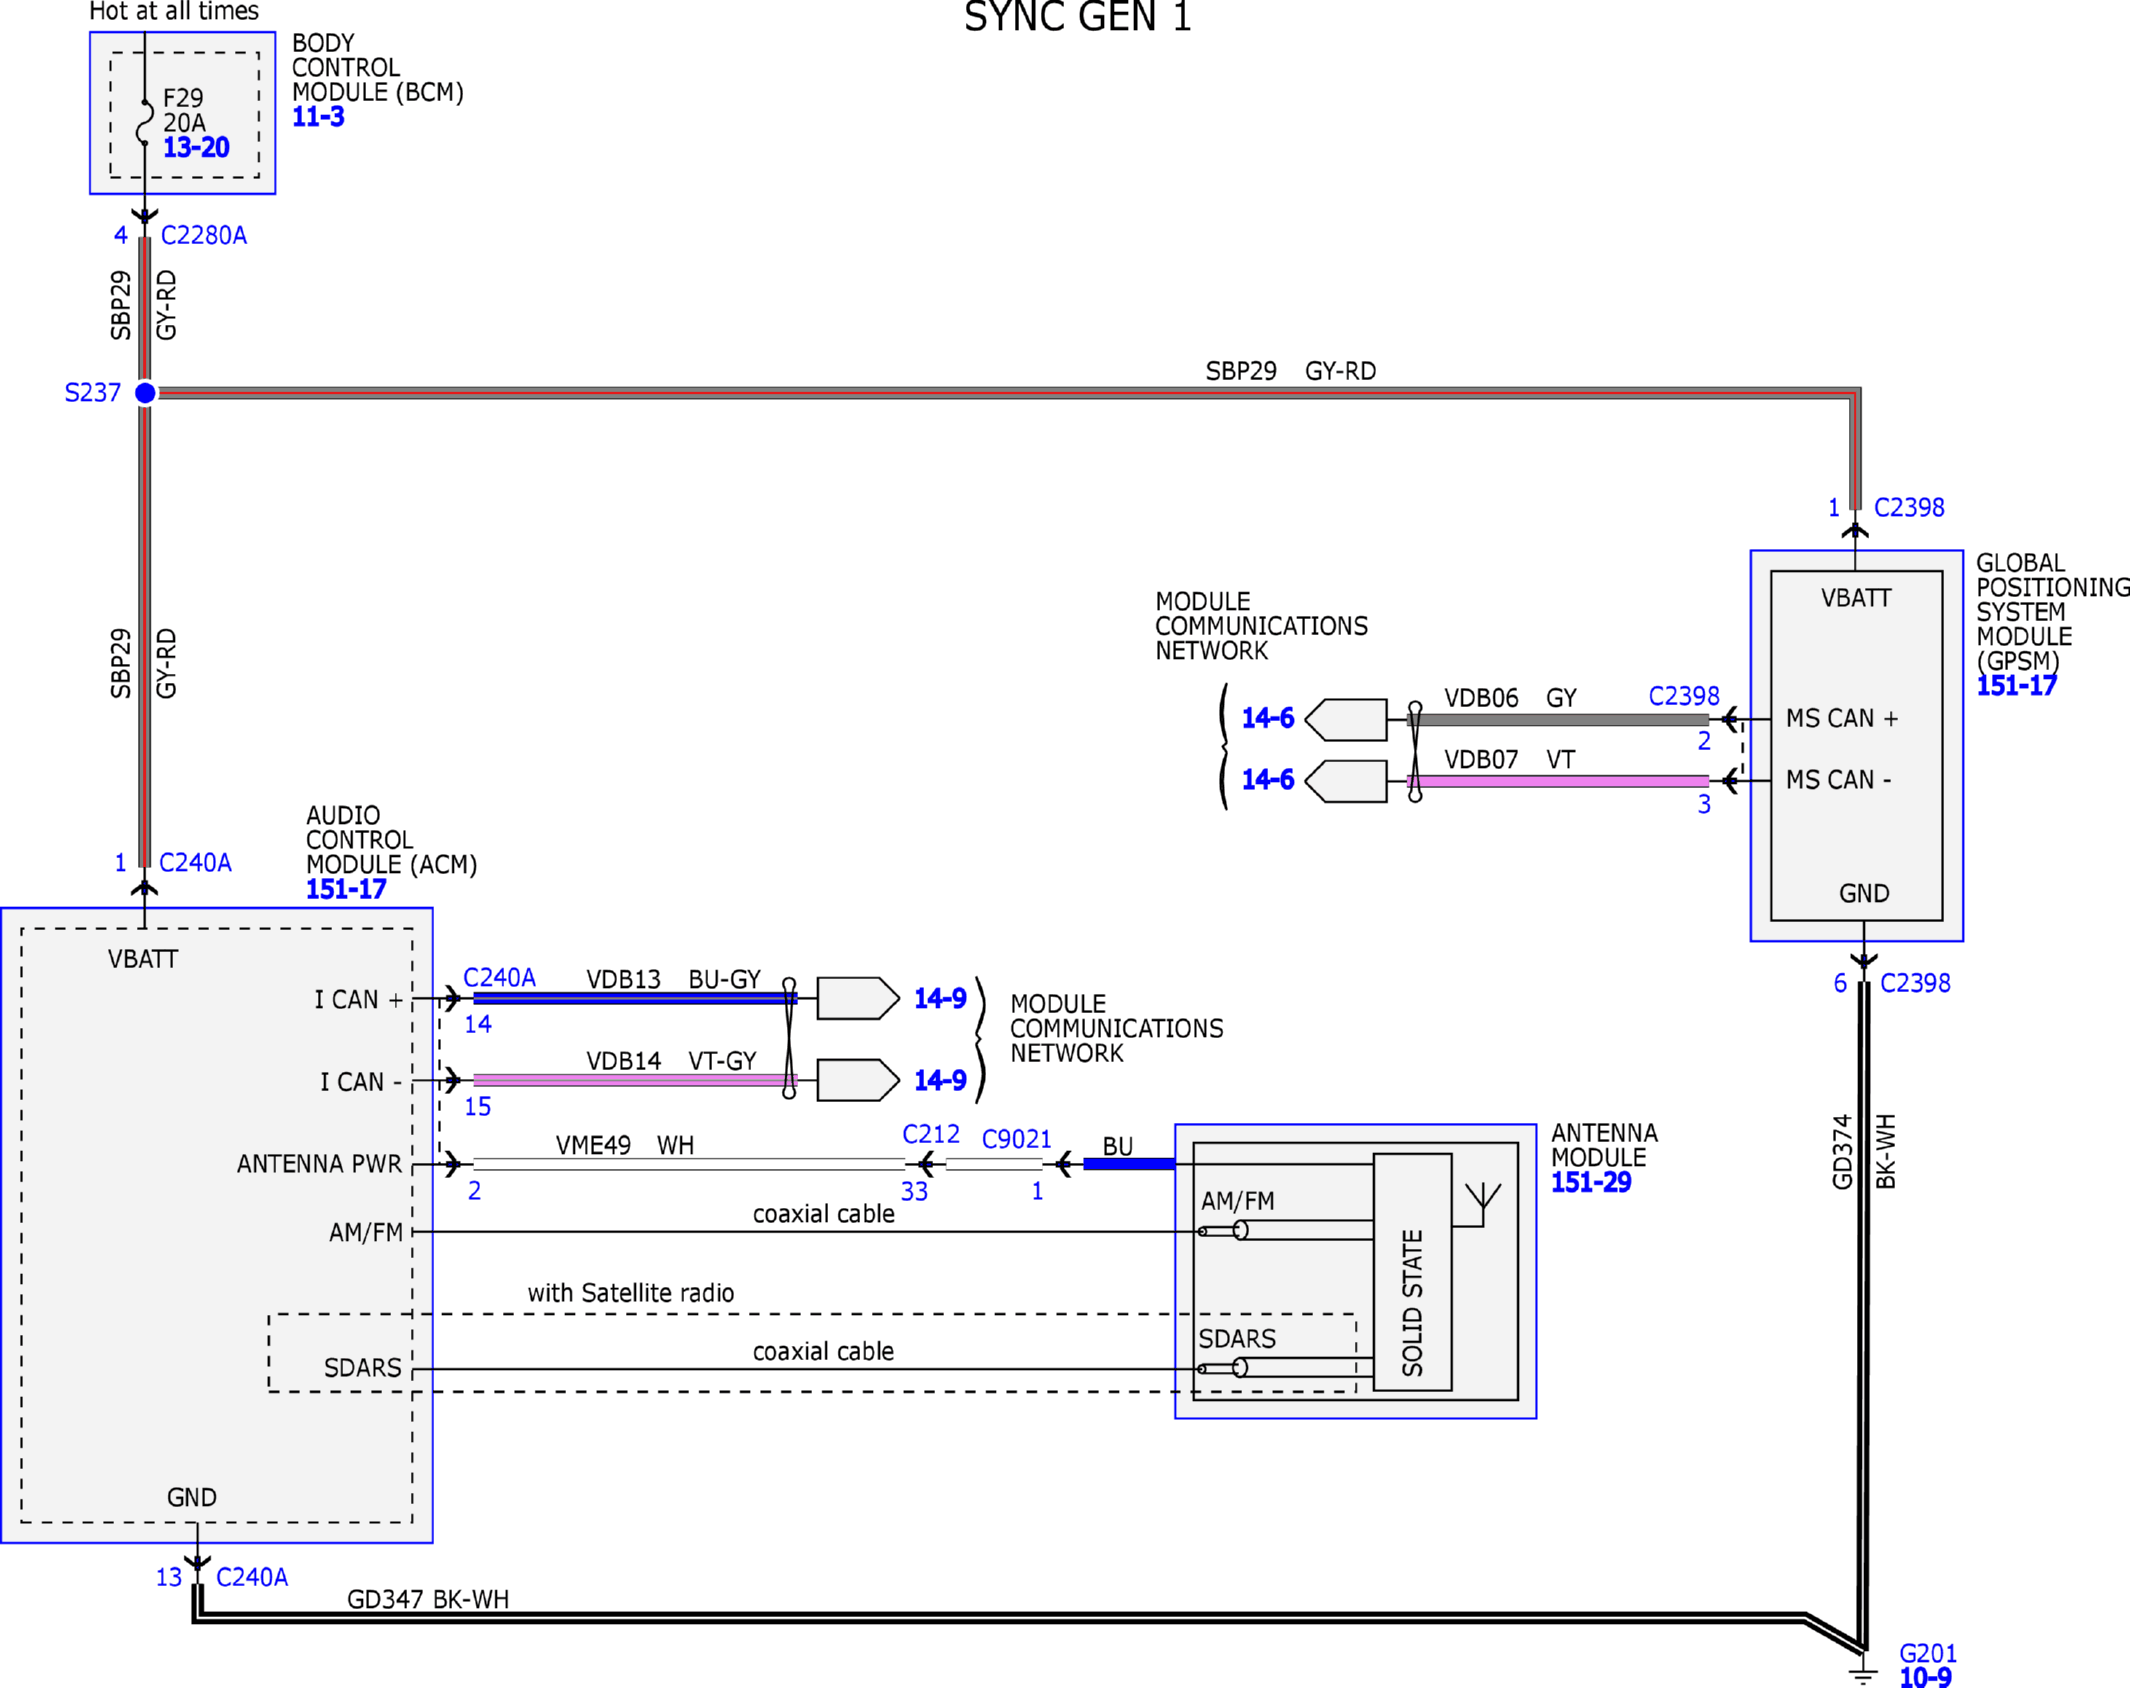This screenshot has width=2130, height=1688.
Task: Select the 'SOLID STATE' text in the Antenna Module
Action: click(x=1412, y=1302)
